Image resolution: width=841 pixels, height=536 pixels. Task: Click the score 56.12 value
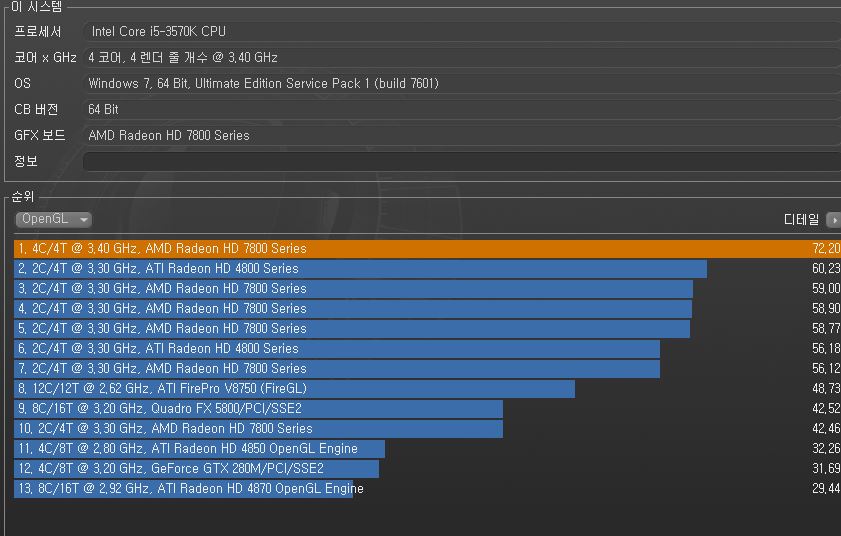click(827, 369)
